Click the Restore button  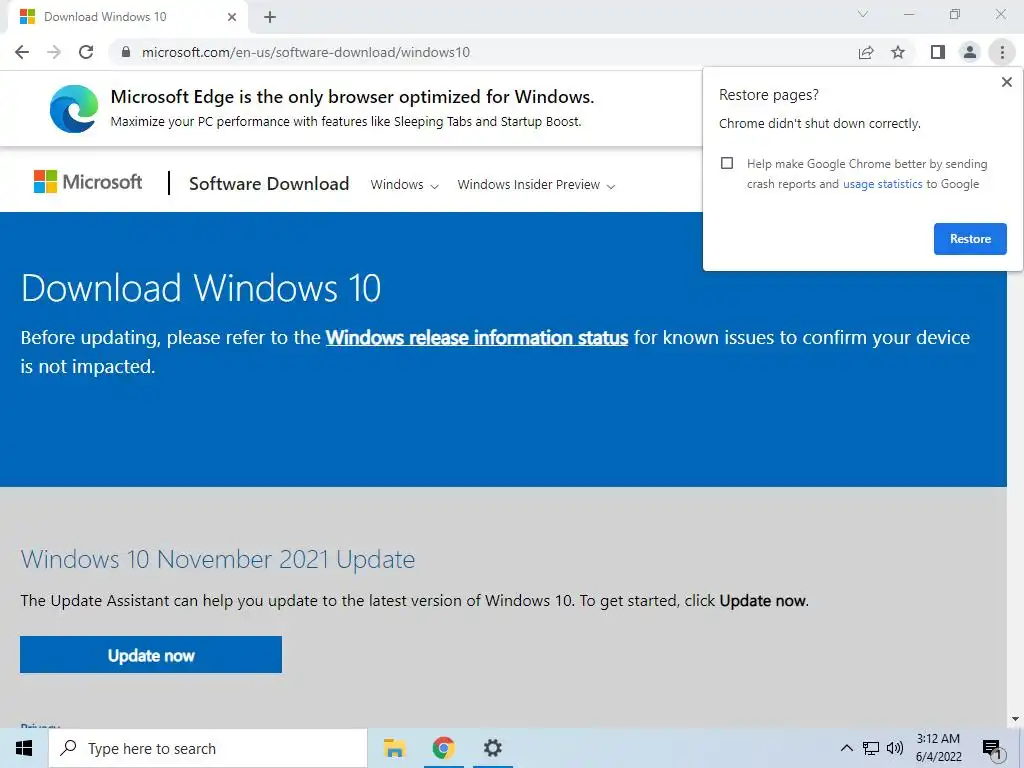970,239
